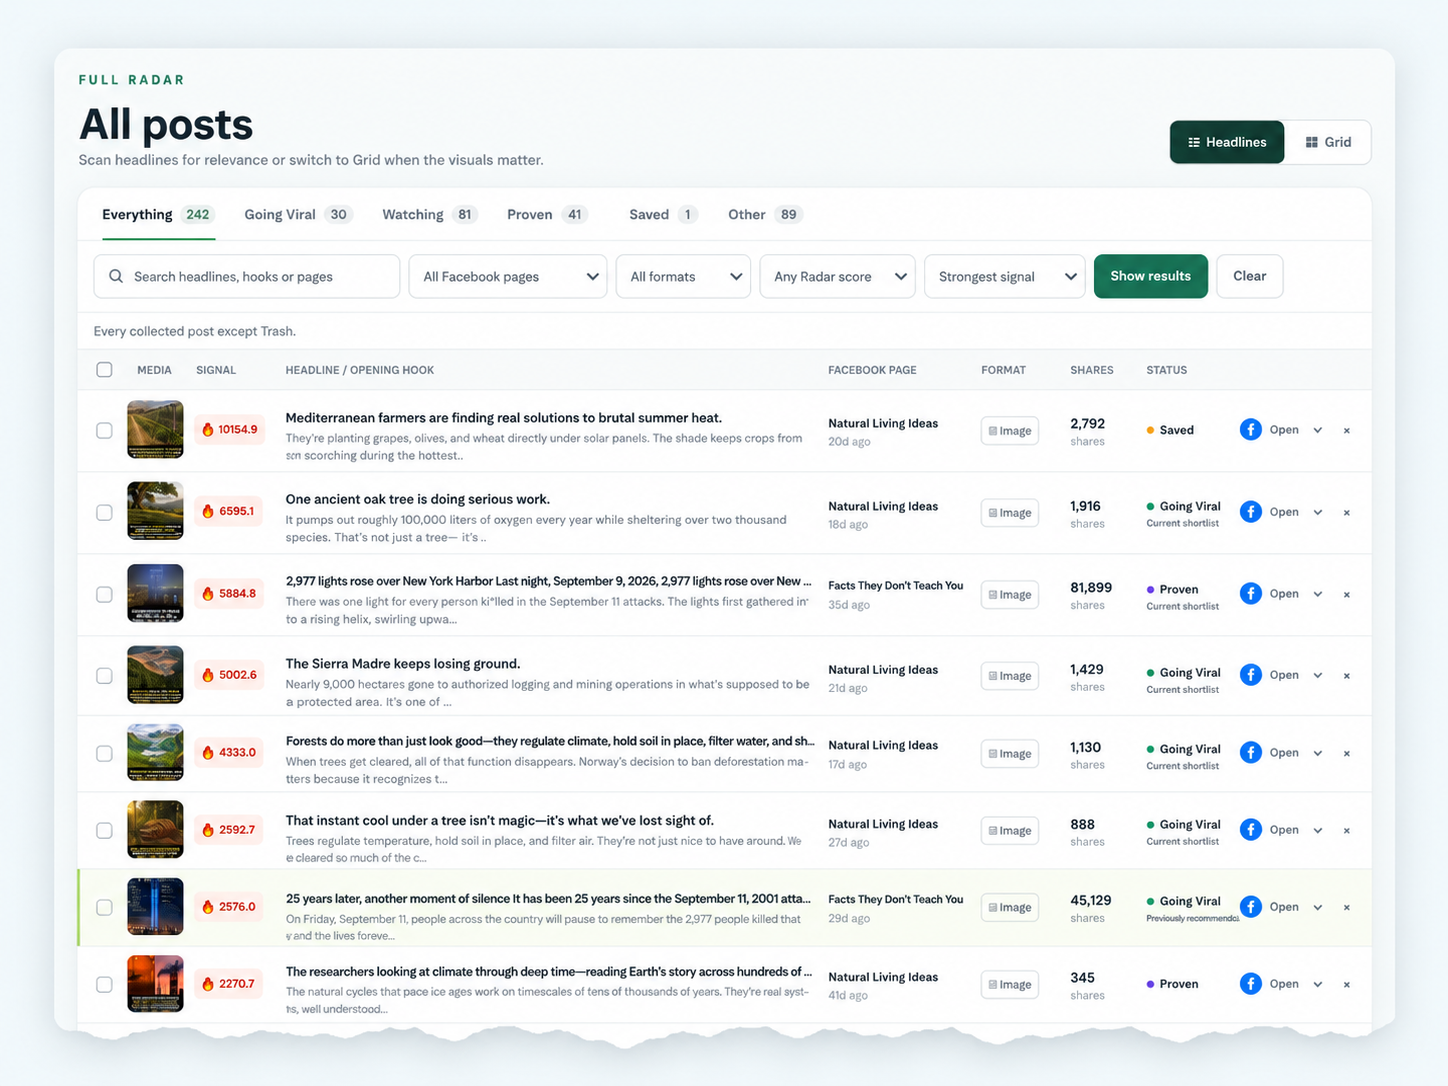Screen dimensions: 1448x1086
Task: Open the Watching tab
Action: tap(430, 214)
